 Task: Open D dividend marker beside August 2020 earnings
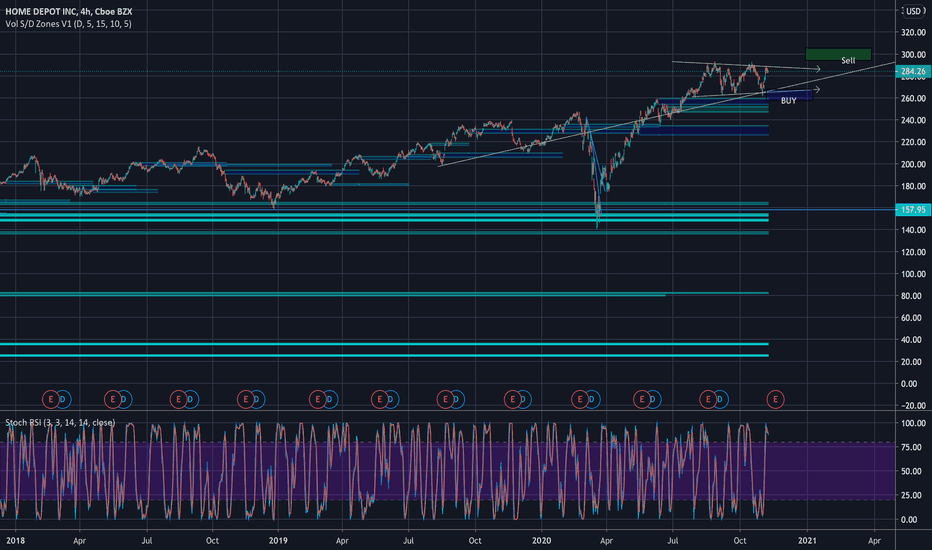click(720, 399)
